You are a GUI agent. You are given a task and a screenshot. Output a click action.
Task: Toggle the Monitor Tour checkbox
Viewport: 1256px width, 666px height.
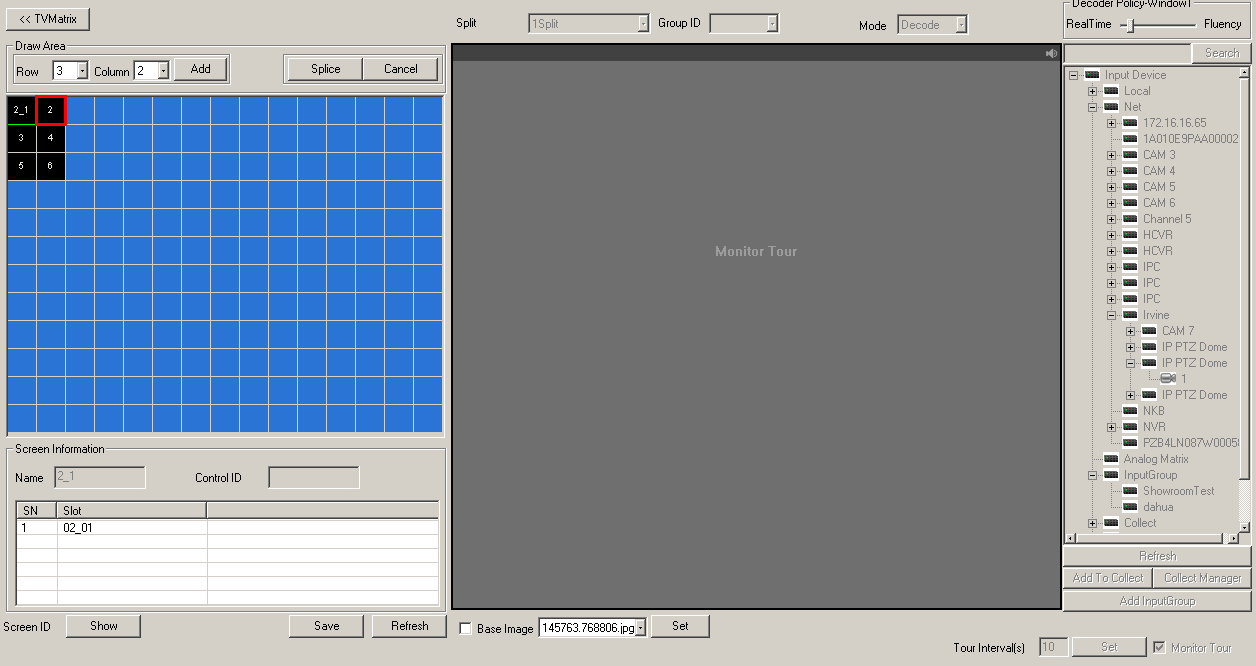point(1160,647)
